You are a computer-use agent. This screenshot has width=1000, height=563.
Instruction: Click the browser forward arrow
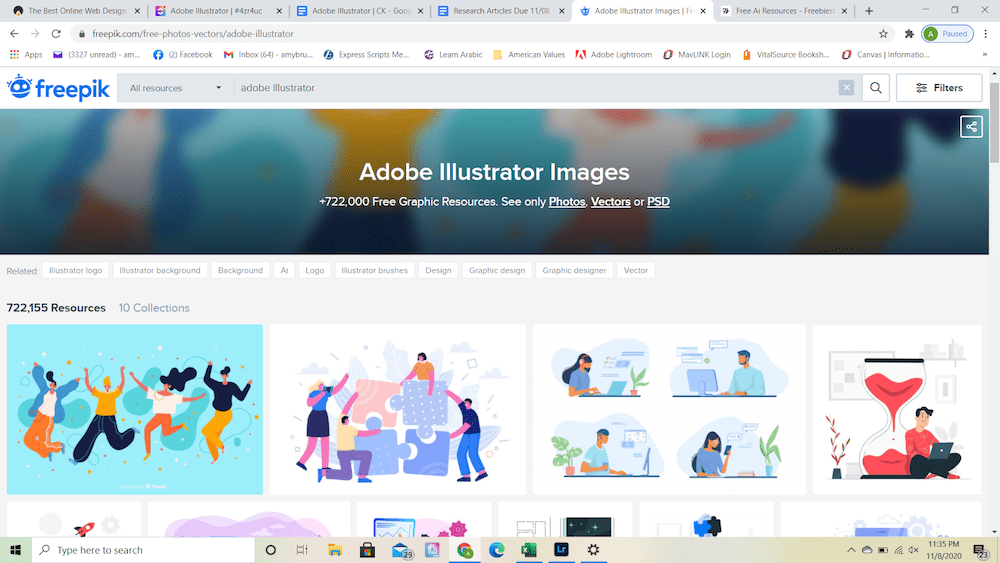[x=35, y=34]
